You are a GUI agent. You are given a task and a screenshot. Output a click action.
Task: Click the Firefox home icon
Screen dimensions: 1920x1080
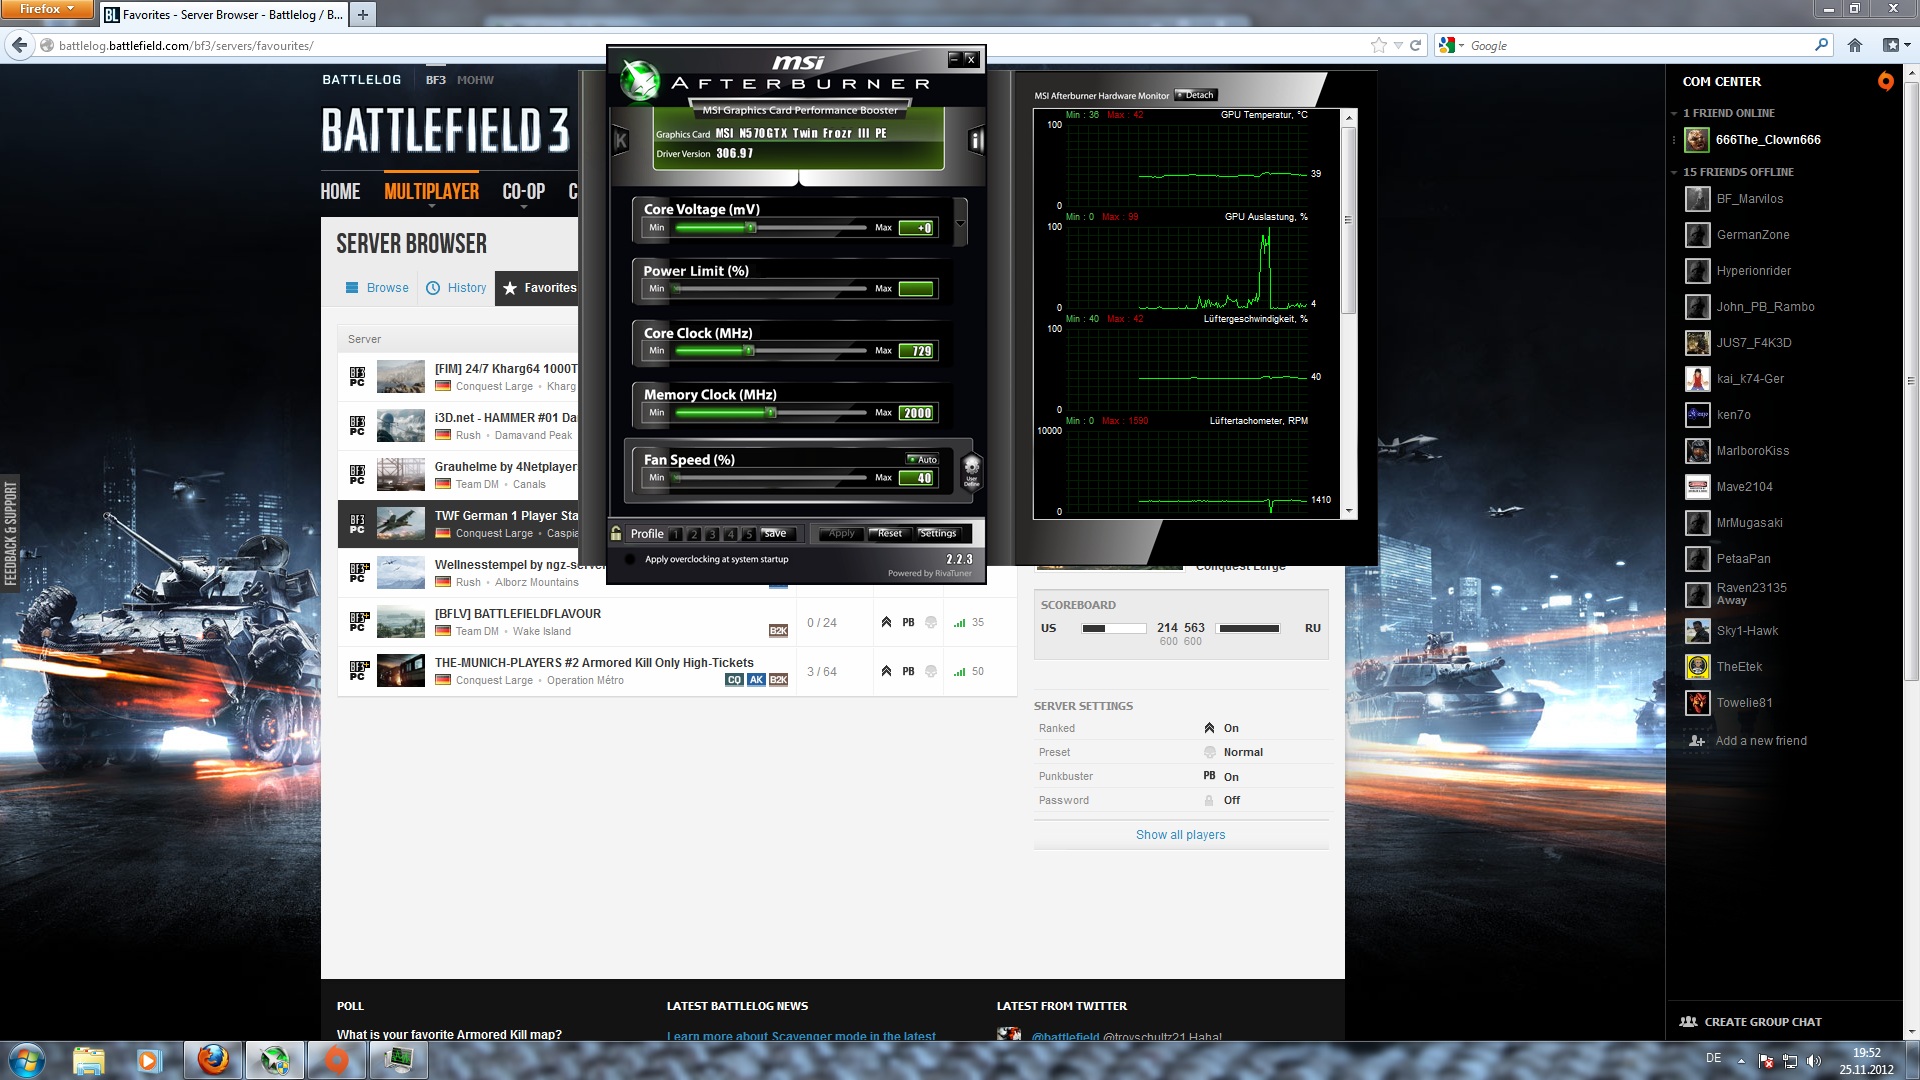1855,45
